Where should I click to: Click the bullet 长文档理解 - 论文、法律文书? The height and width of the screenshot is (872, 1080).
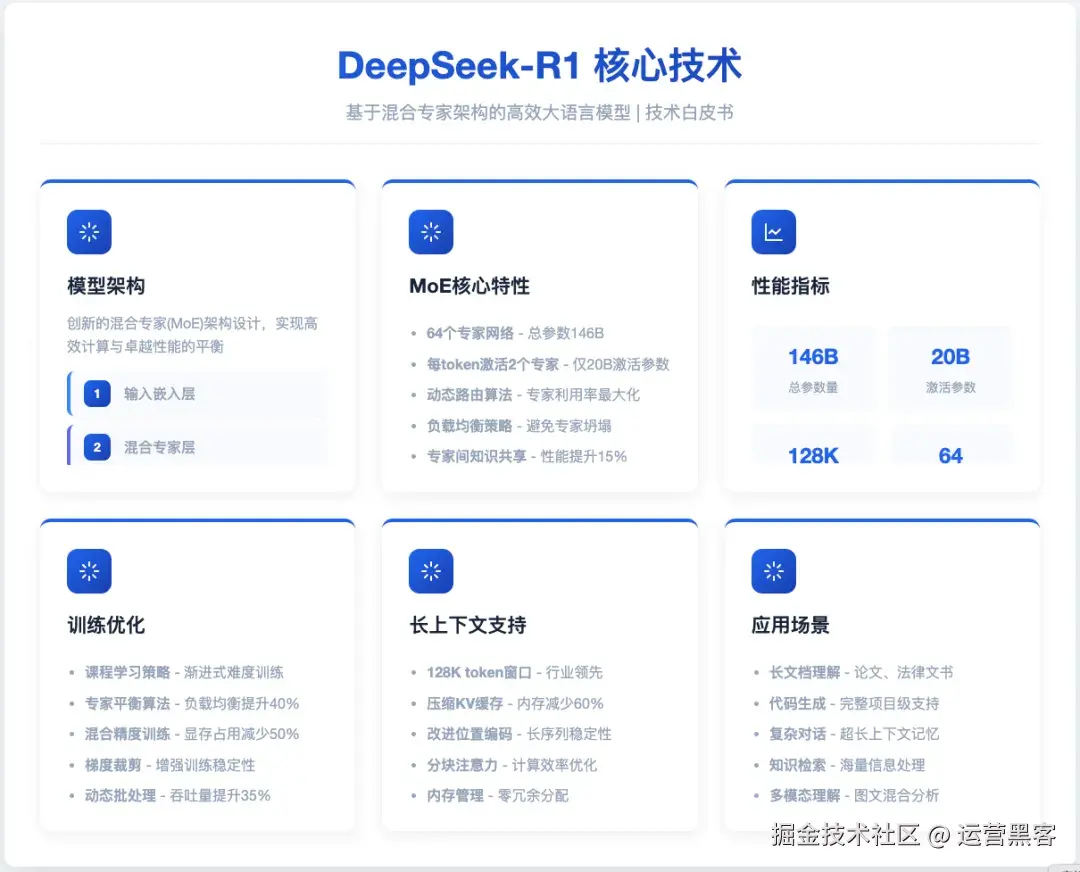pos(861,672)
